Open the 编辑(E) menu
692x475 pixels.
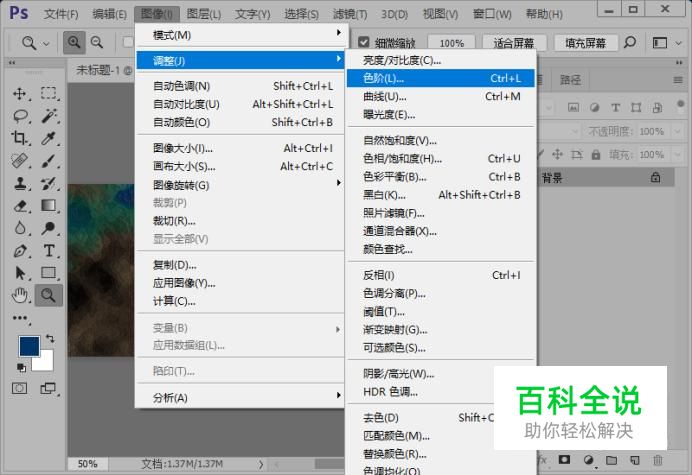(x=109, y=14)
